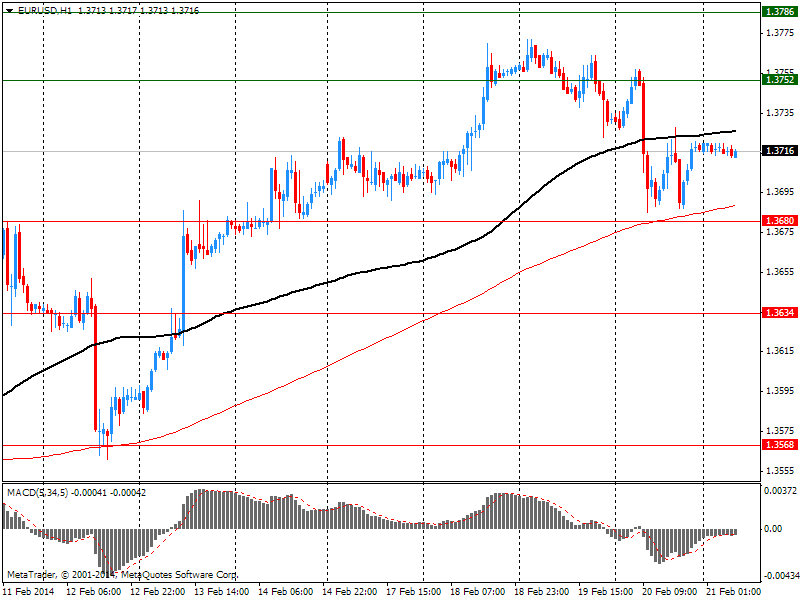This screenshot has width=800, height=600.
Task: Click the 13 Feb 14:00 time label
Action: (221, 591)
